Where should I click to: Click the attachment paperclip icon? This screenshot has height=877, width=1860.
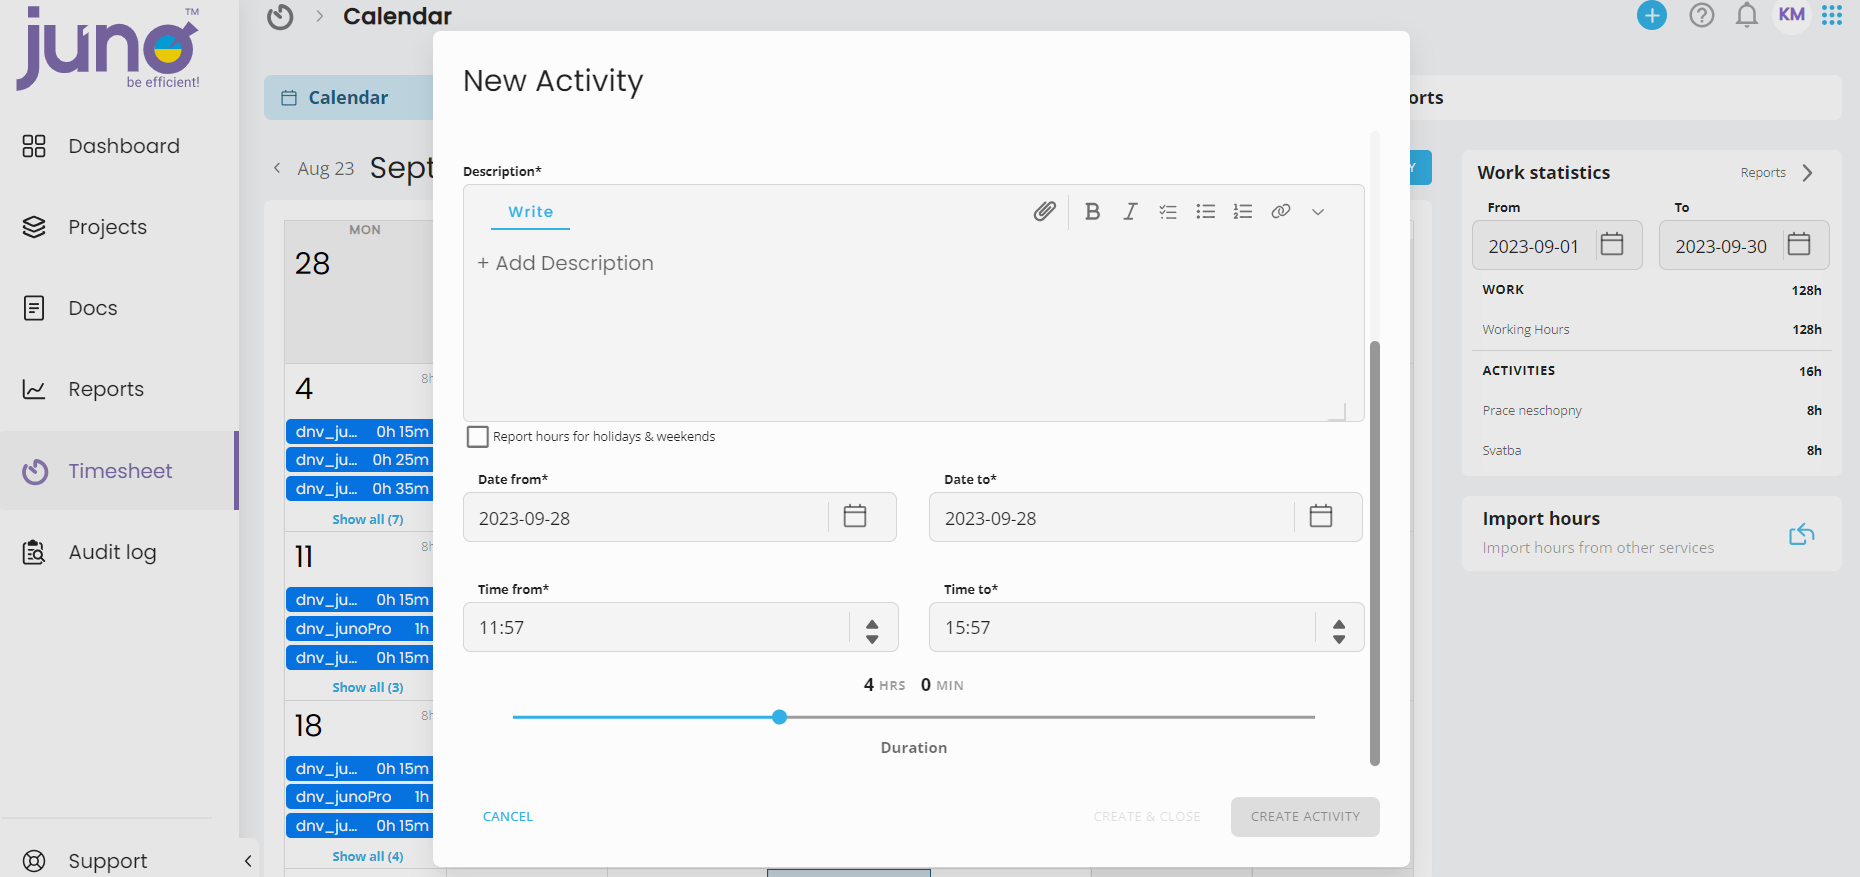coord(1044,211)
